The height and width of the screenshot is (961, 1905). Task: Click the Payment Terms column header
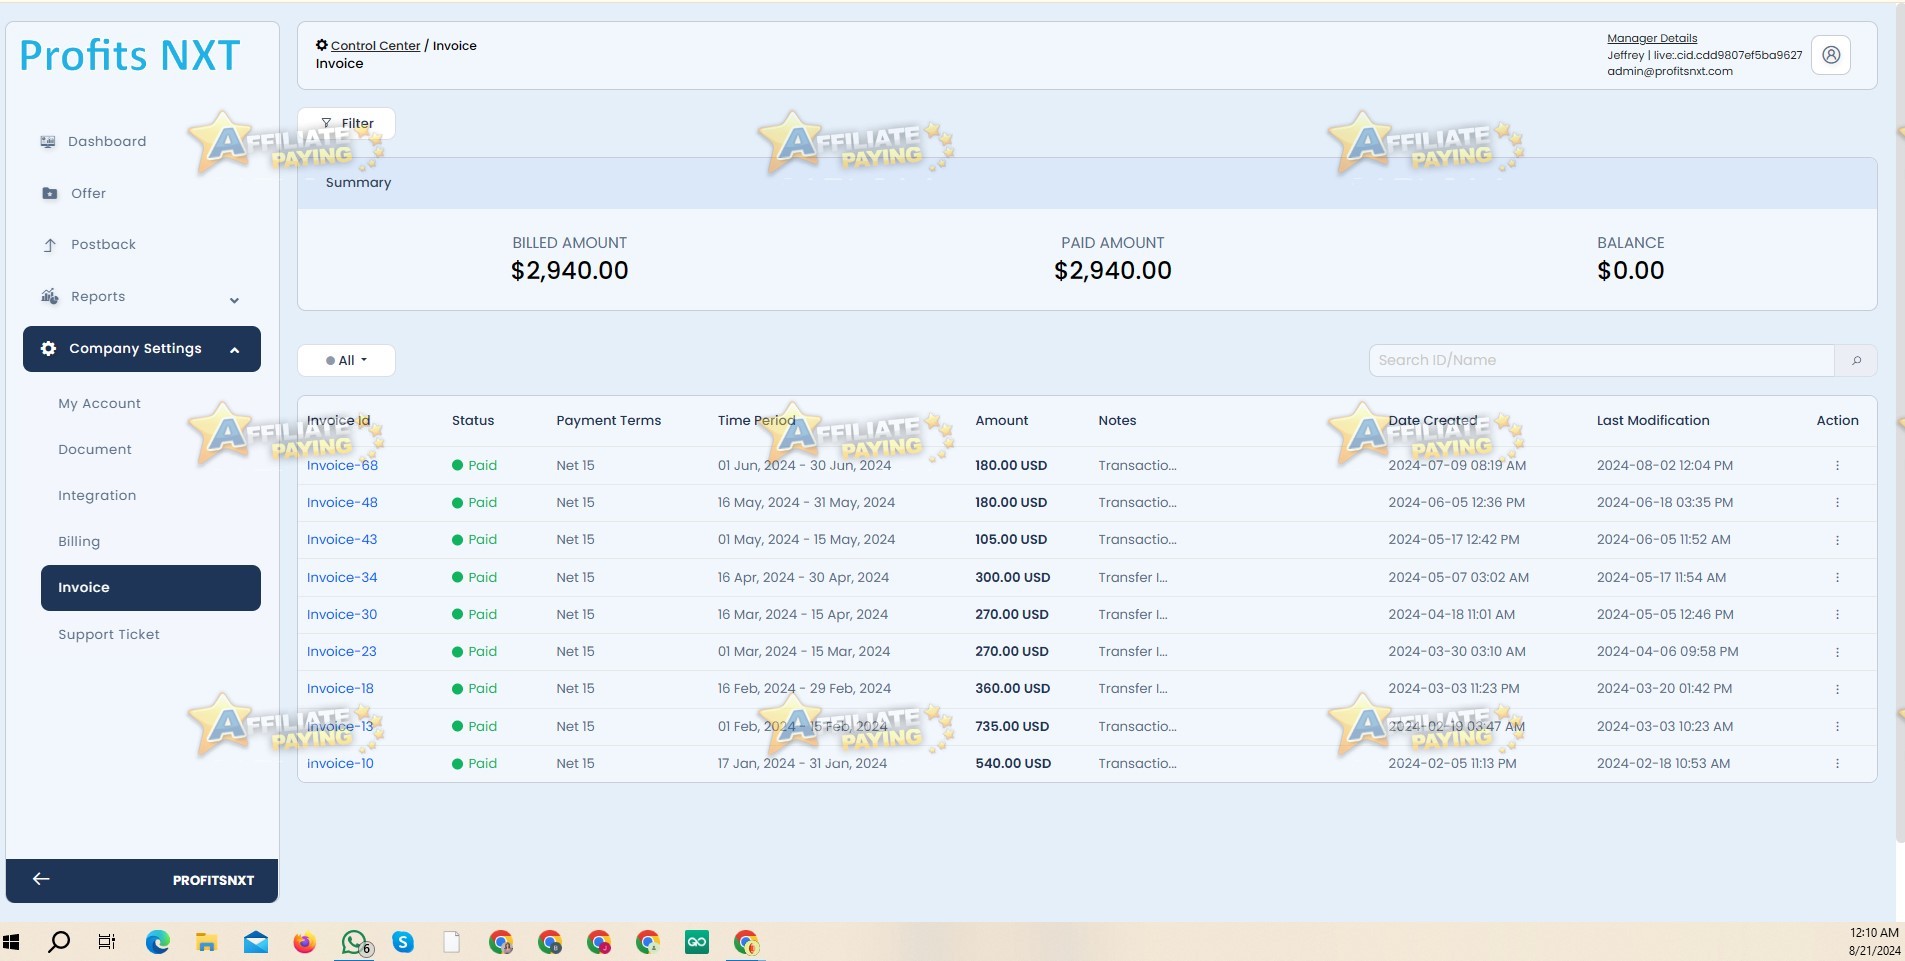[609, 421]
